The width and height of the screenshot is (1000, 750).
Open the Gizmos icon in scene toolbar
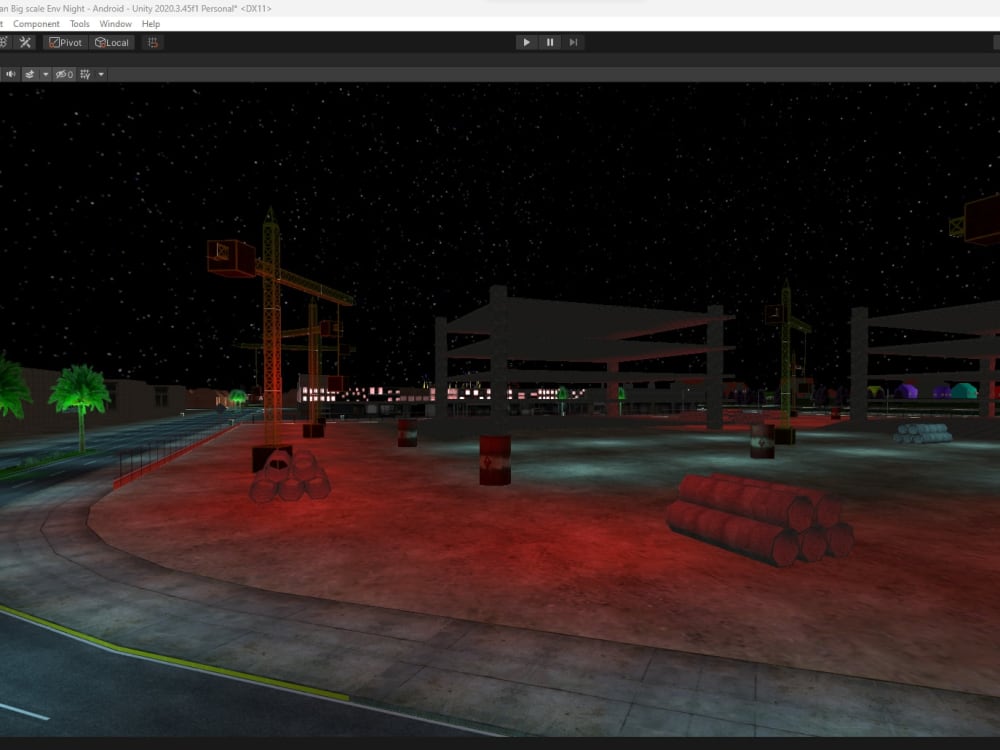pos(85,73)
